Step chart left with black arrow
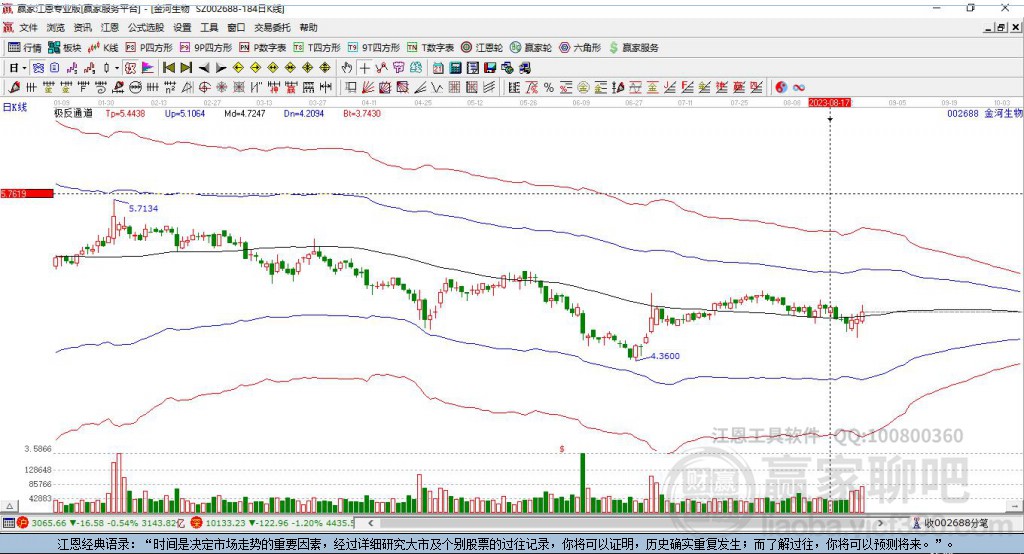Image resolution: width=1024 pixels, height=554 pixels. click(x=204, y=68)
